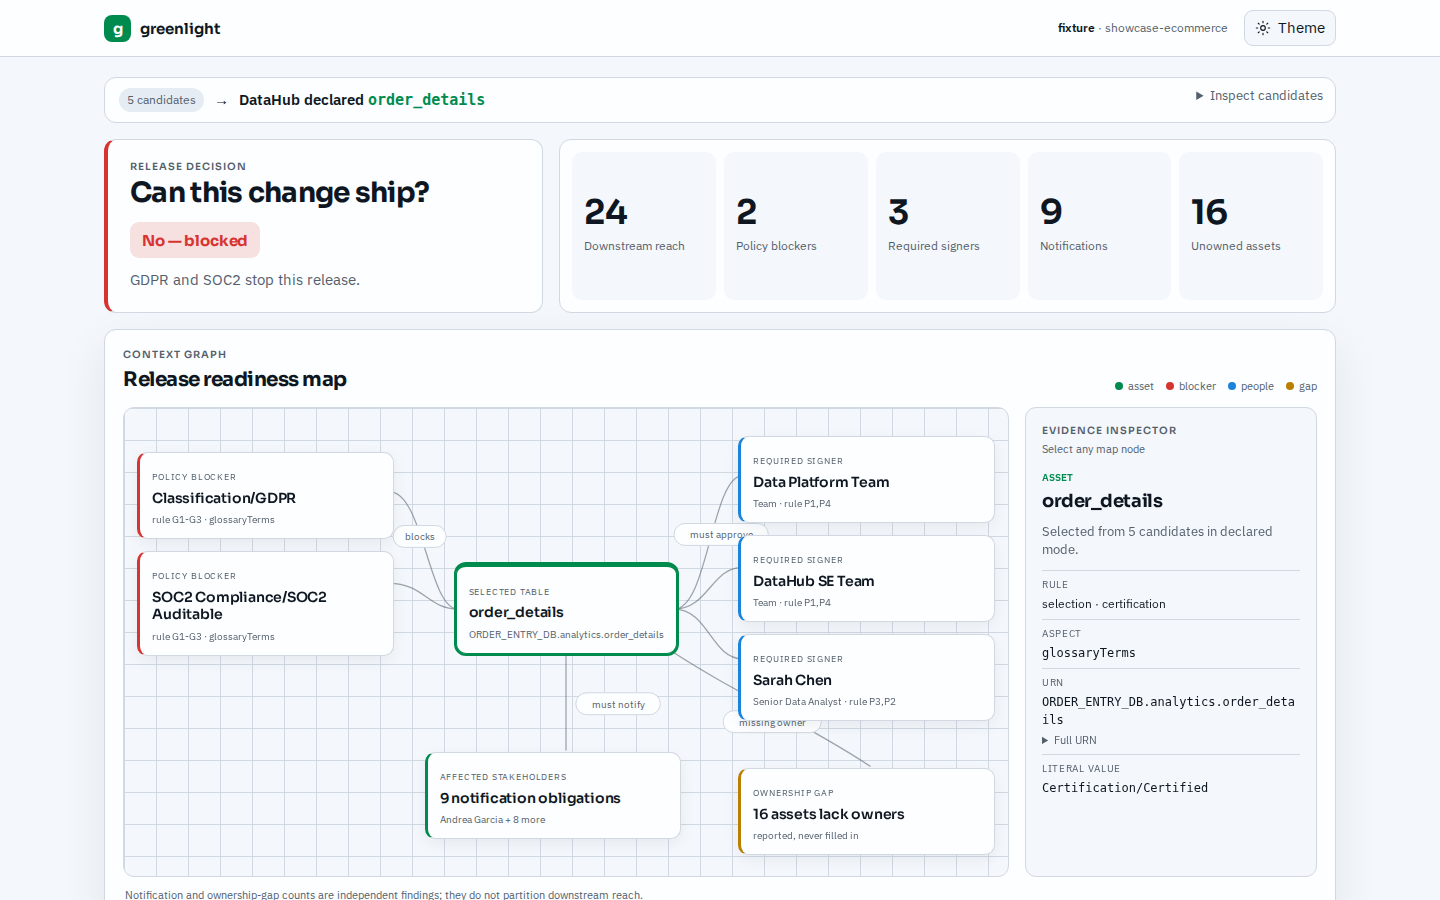The width and height of the screenshot is (1440, 900).
Task: Click the arrow icon after 5 candidates
Action: pos(222,101)
